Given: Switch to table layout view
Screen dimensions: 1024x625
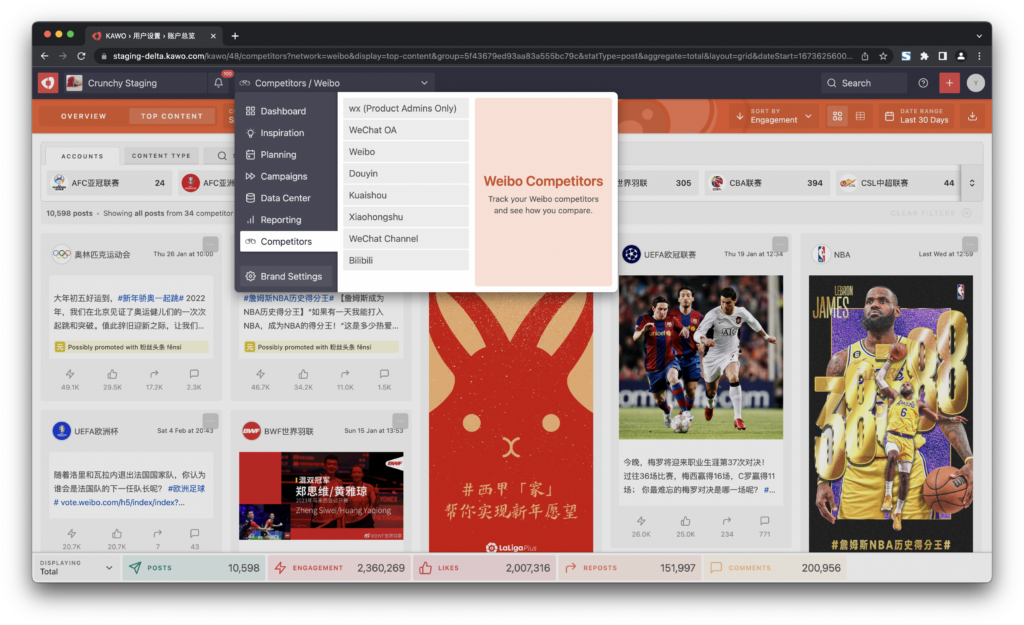Looking at the screenshot, I should pyautogui.click(x=860, y=116).
